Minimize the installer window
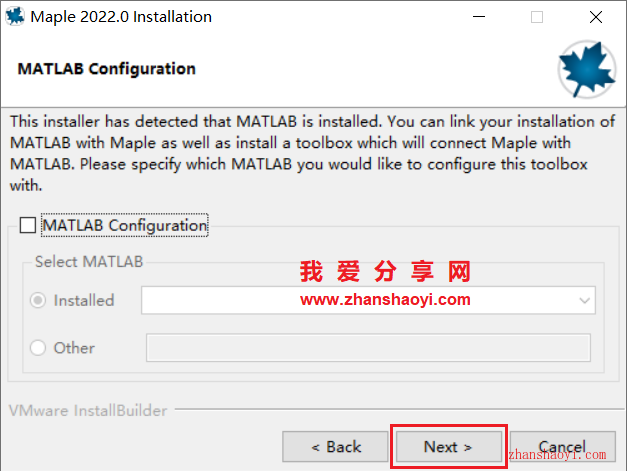The image size is (627, 471). pos(479,17)
